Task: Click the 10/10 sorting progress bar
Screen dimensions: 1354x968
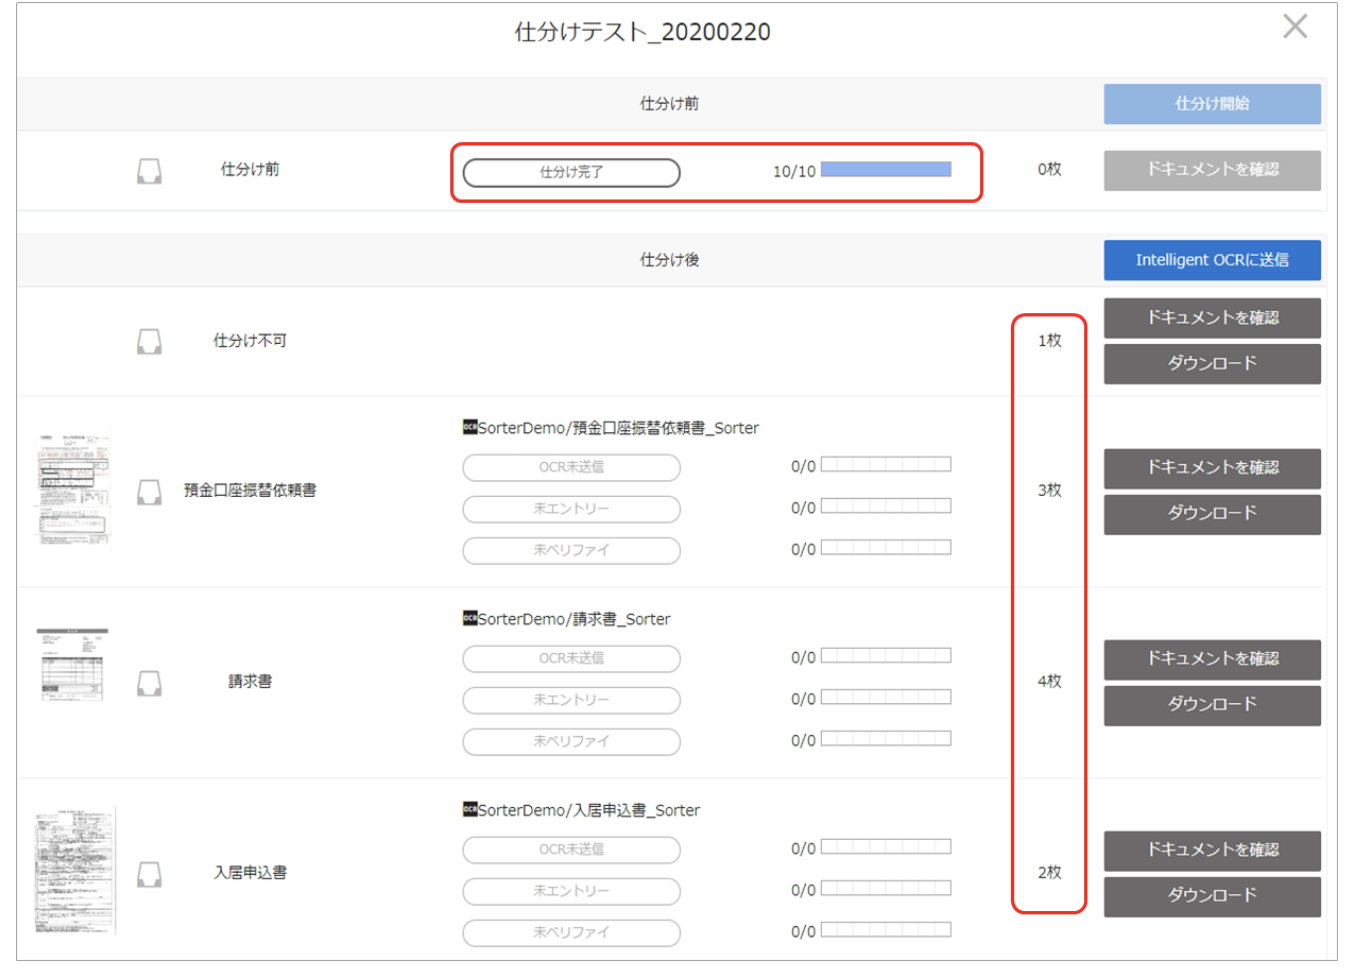Action: pyautogui.click(x=885, y=171)
